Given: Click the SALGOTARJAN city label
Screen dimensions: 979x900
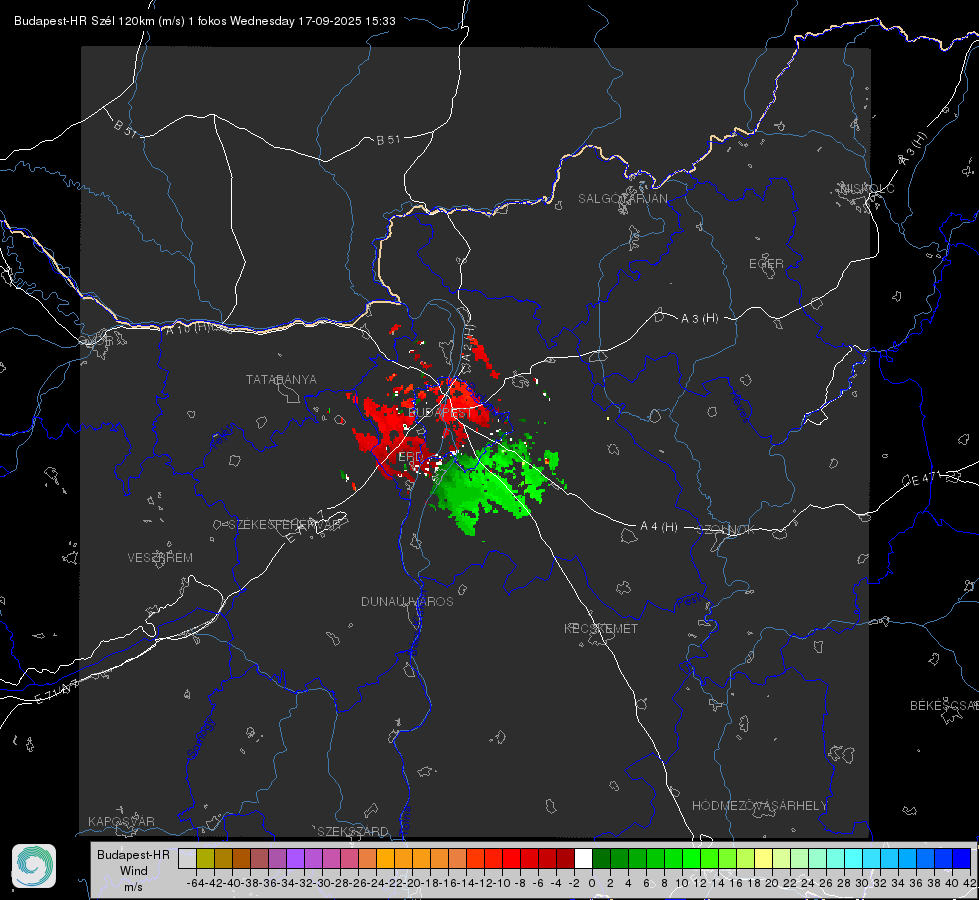Looking at the screenshot, I should (622, 199).
